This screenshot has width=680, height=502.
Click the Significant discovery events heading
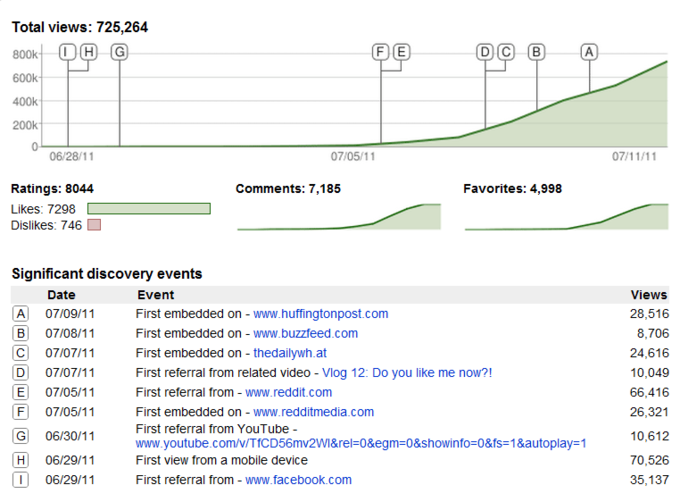coord(107,274)
